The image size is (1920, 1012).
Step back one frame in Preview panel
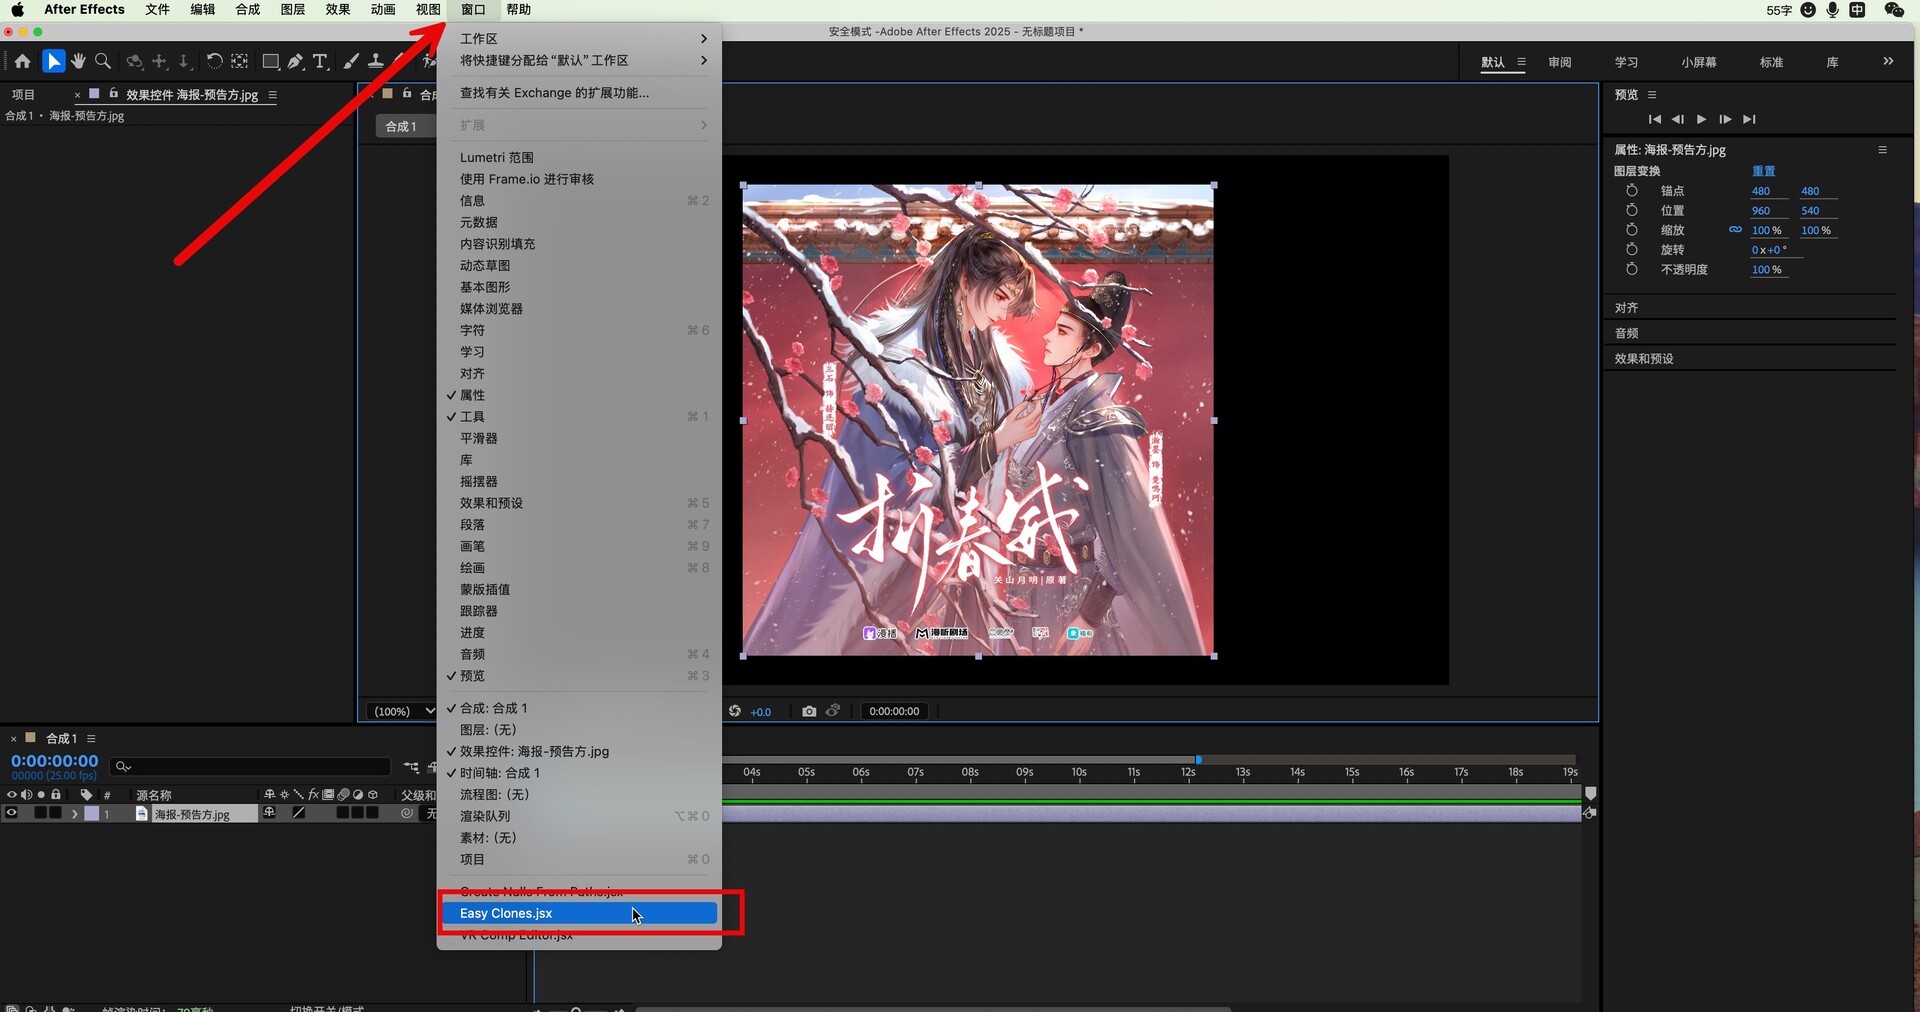point(1678,119)
